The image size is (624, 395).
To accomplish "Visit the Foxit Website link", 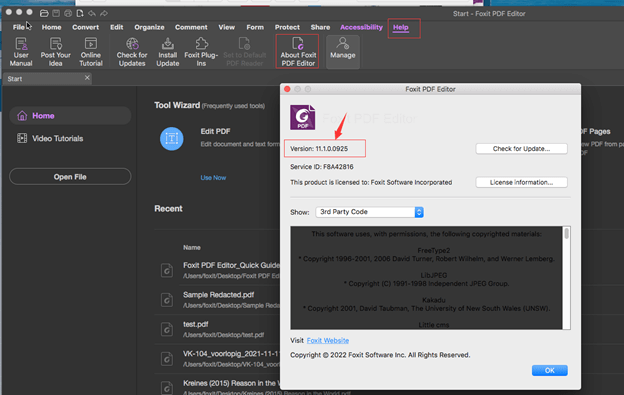I will [328, 341].
